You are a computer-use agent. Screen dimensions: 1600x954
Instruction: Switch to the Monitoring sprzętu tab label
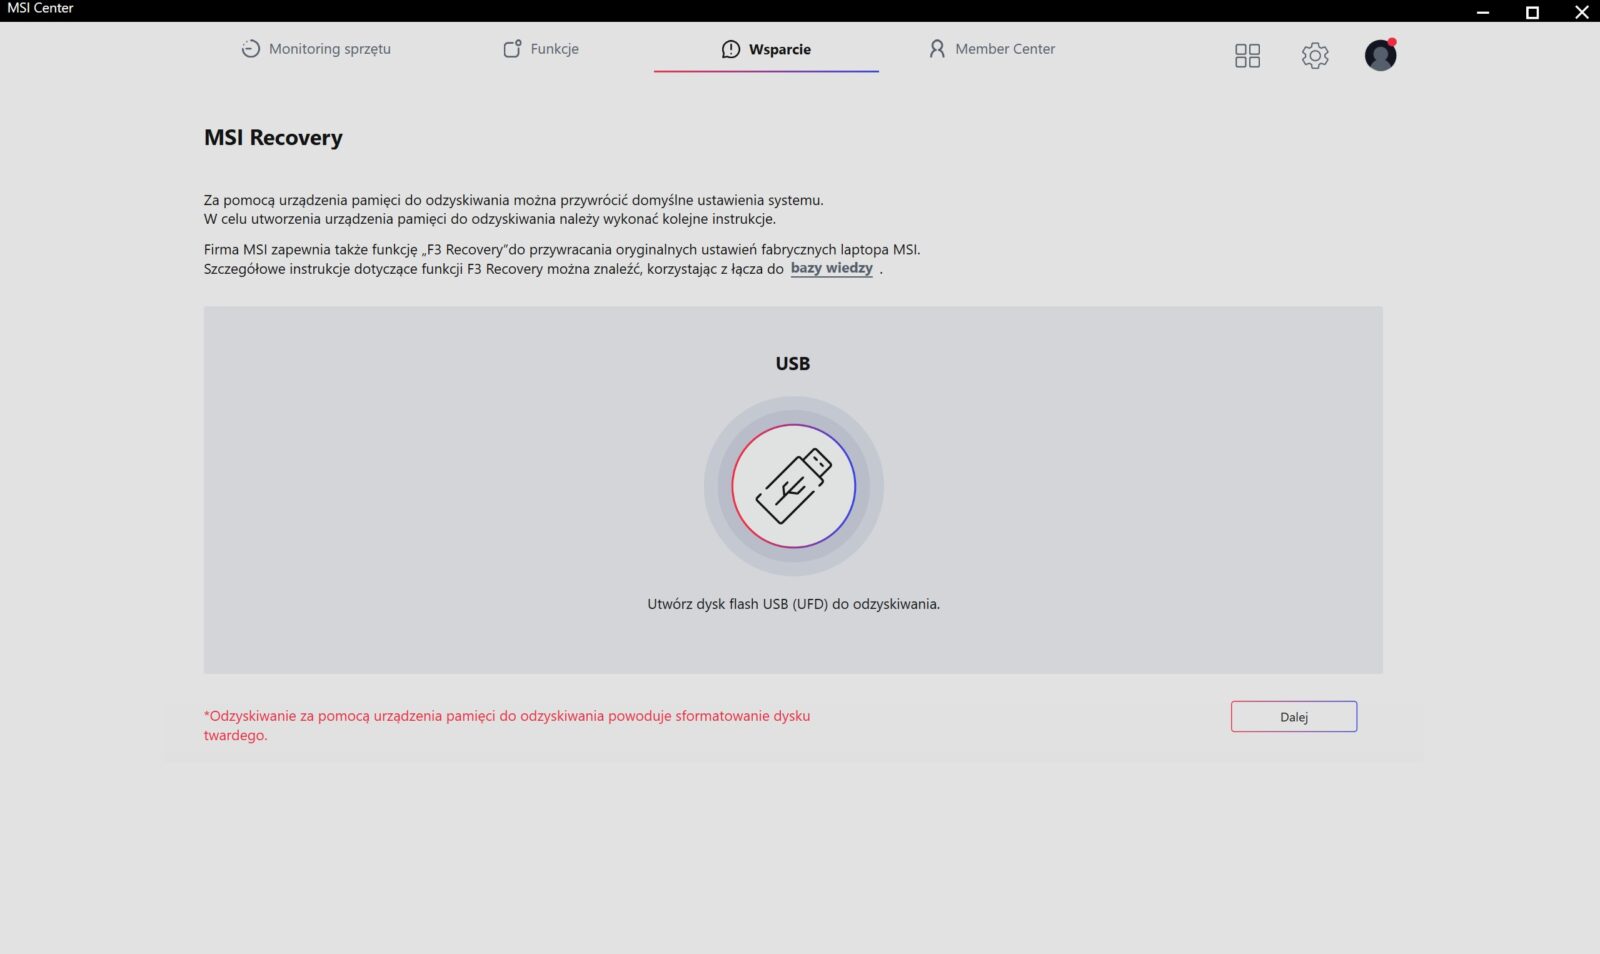tap(329, 49)
